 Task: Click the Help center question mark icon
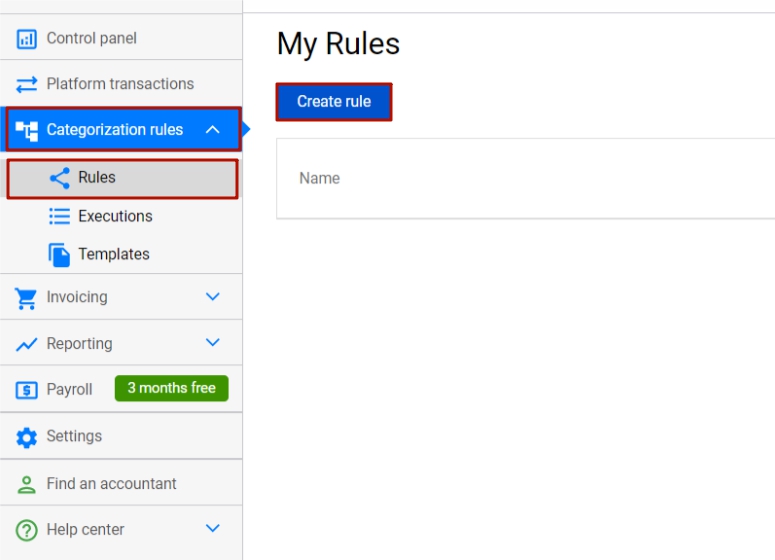(x=27, y=530)
